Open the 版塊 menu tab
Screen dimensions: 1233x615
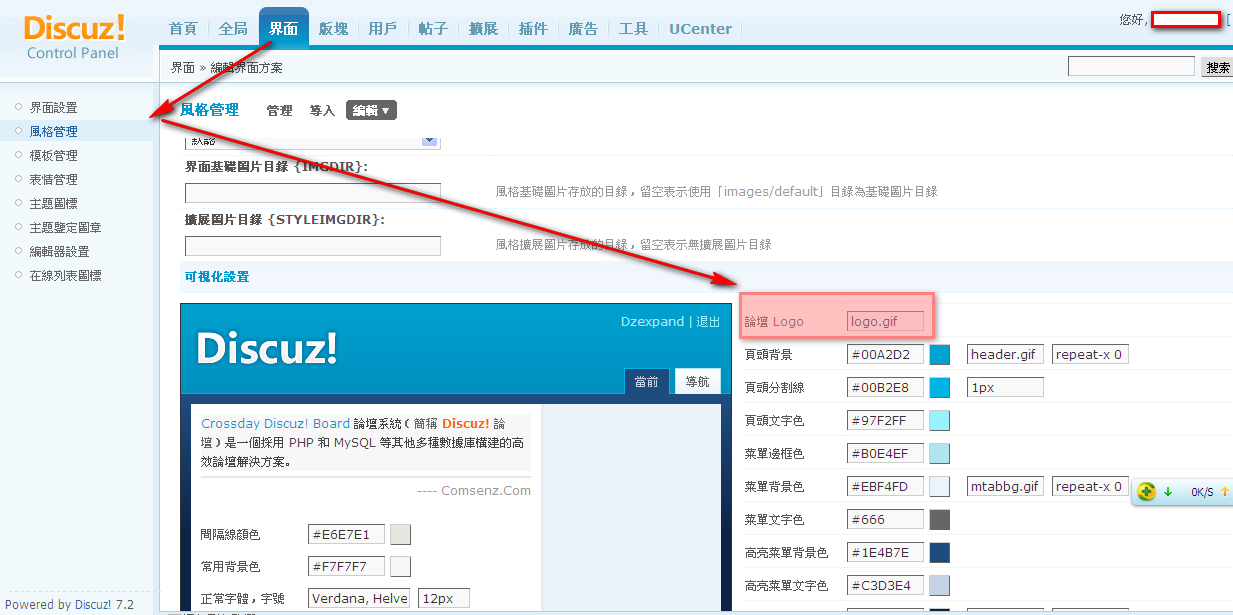[333, 29]
